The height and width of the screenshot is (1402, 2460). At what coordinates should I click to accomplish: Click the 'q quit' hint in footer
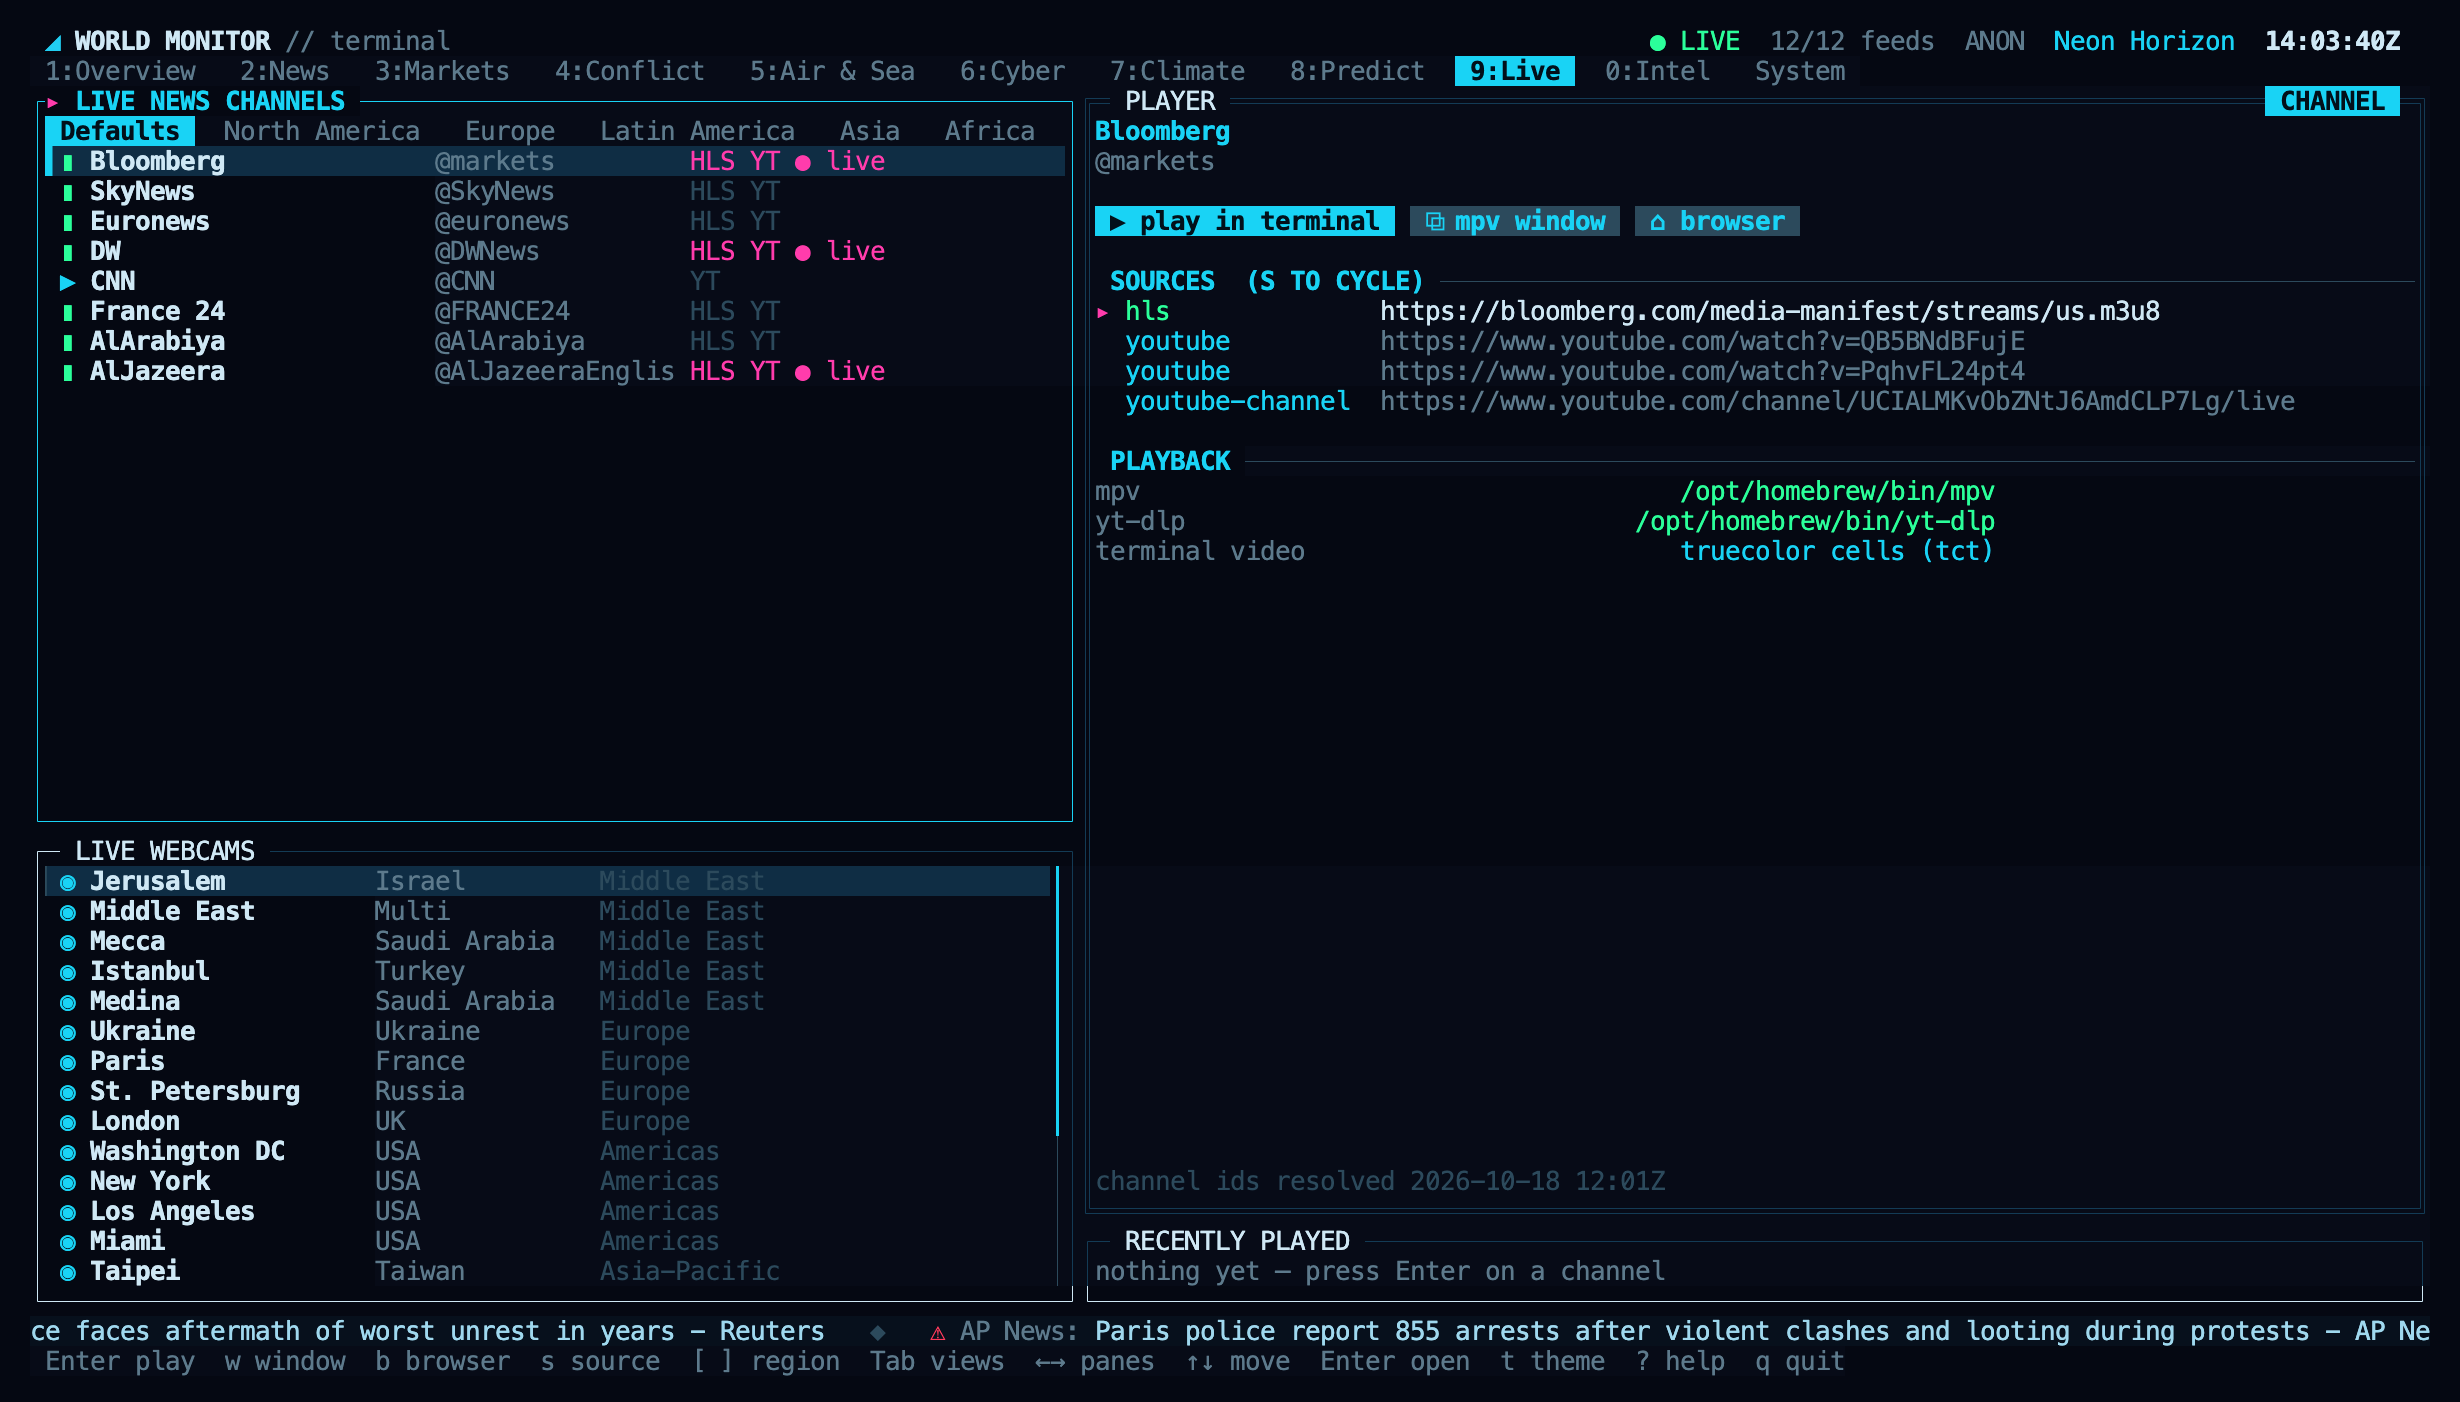(x=1800, y=1361)
